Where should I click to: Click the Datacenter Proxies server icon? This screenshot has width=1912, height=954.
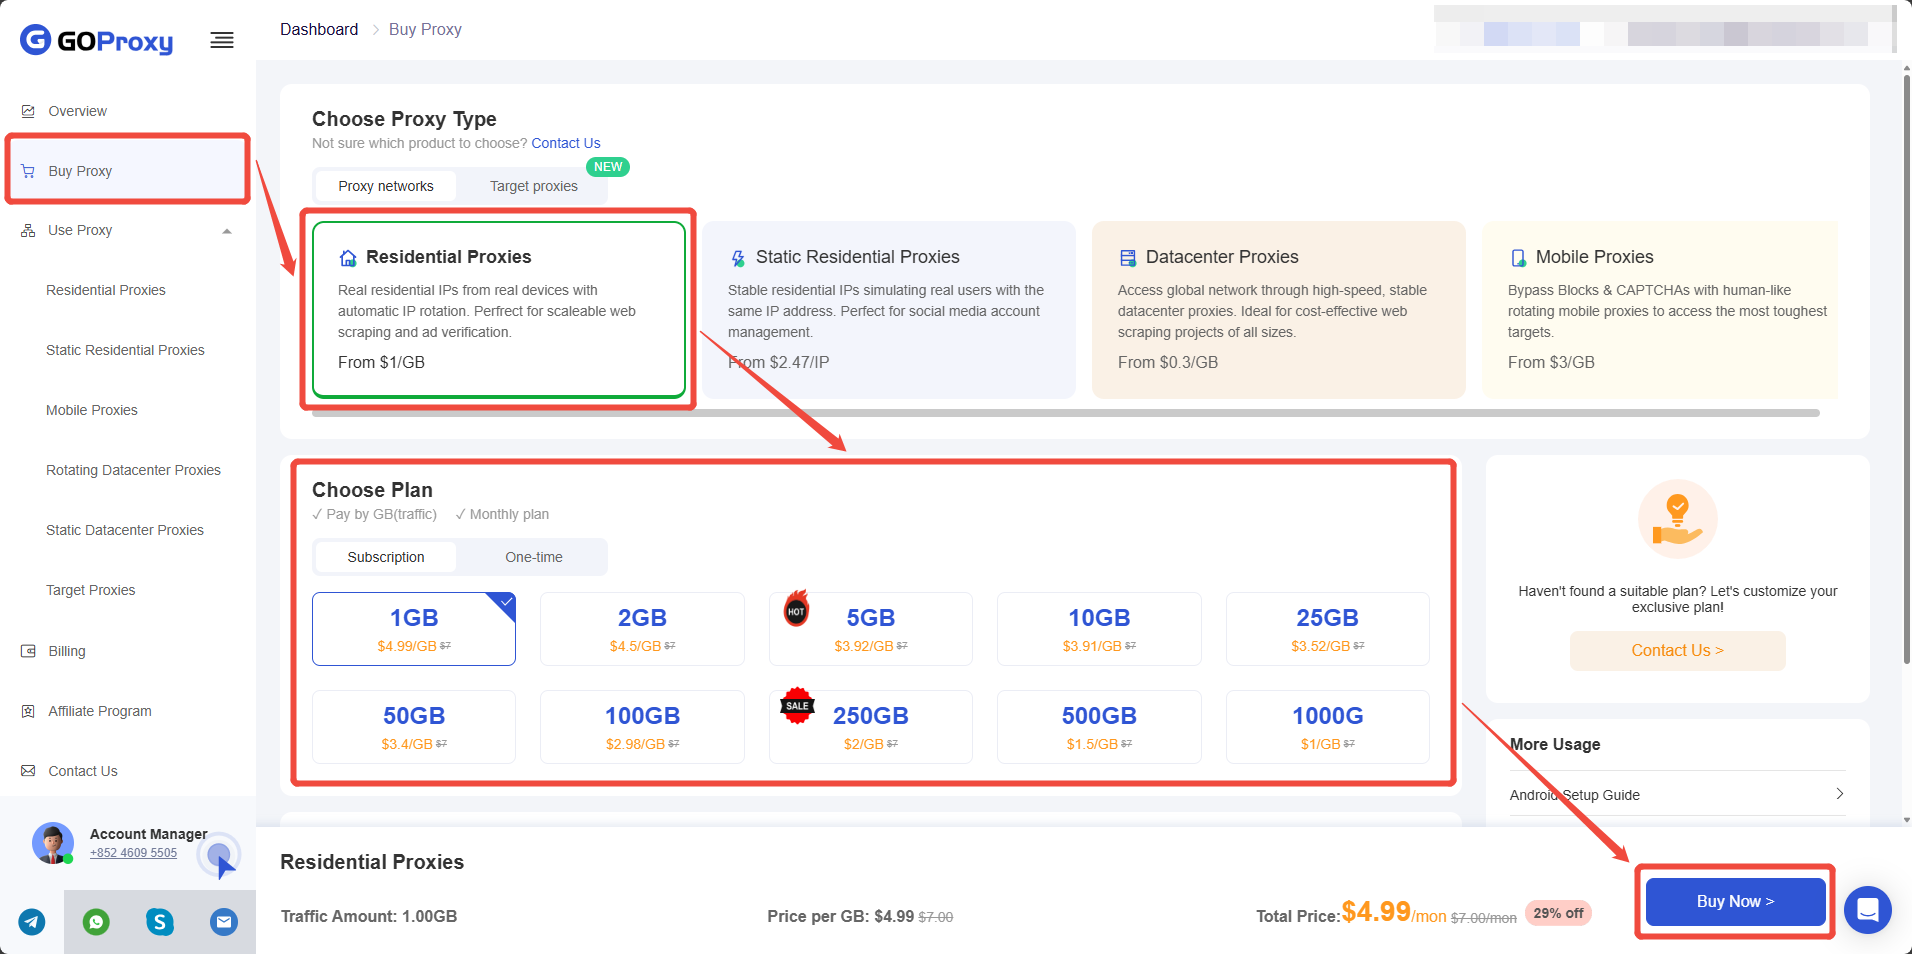click(1128, 258)
